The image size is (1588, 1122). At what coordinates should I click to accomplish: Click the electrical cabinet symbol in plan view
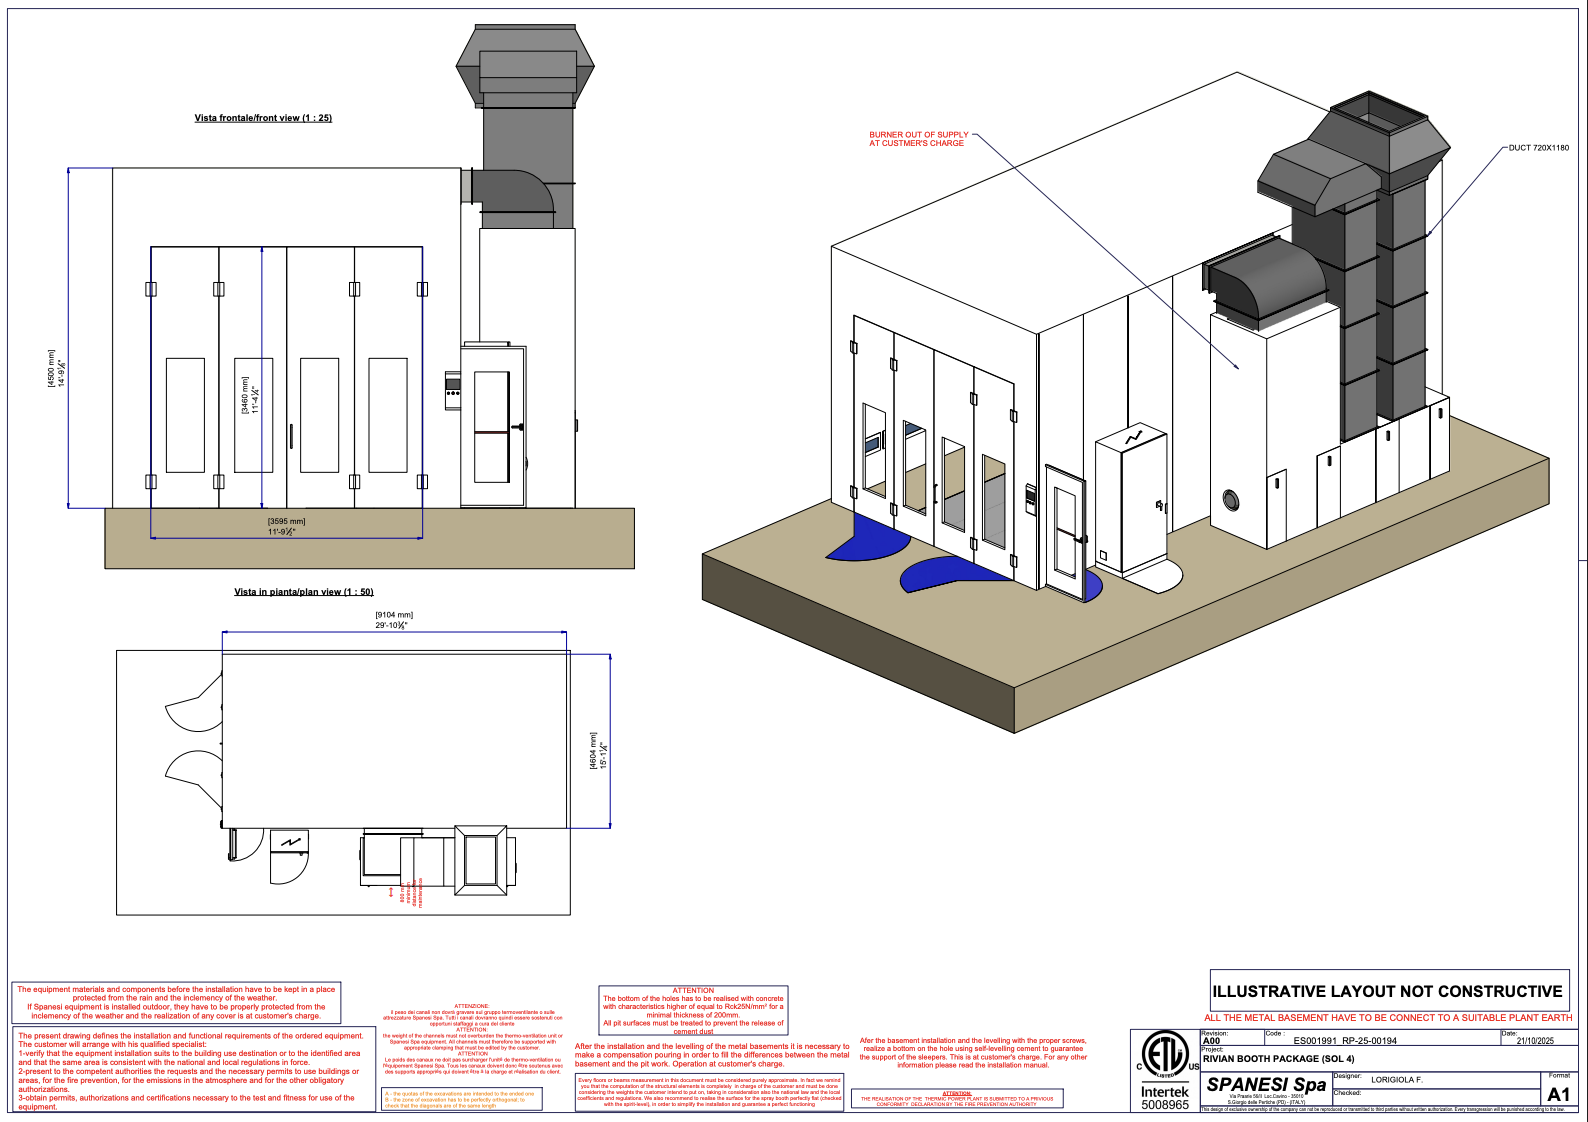pos(289,843)
